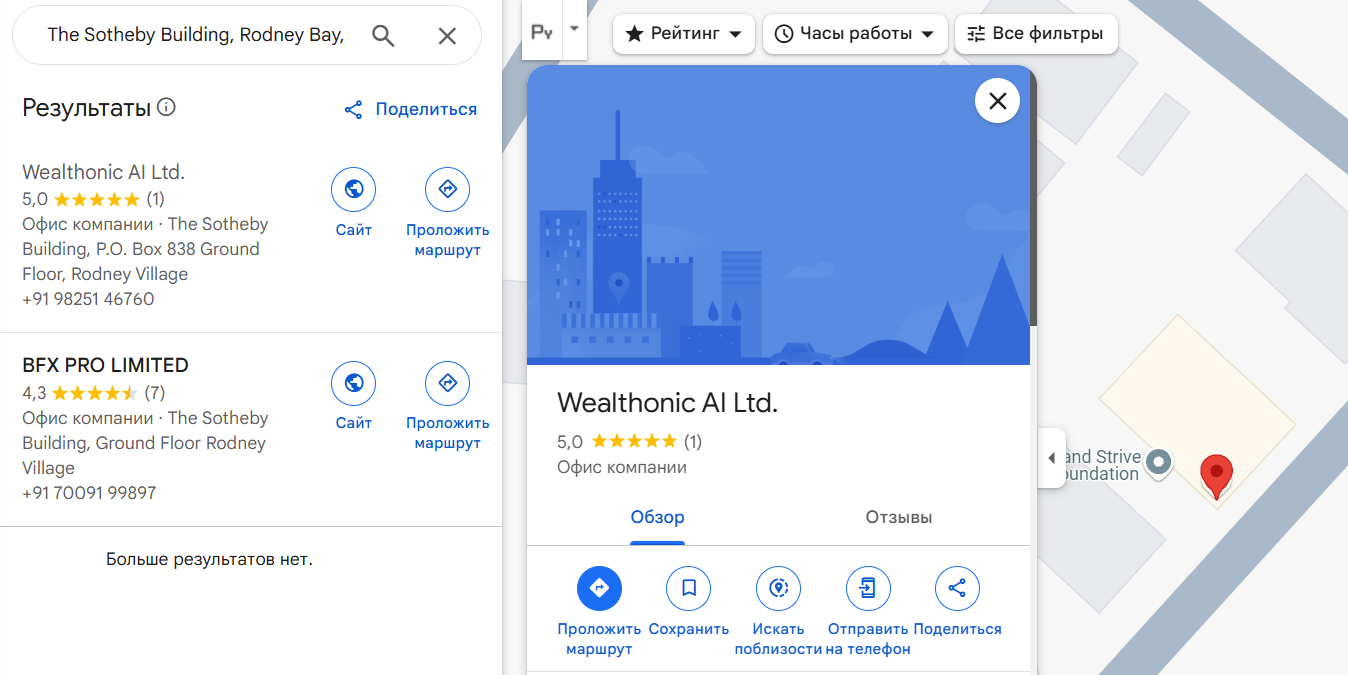
Task: Click the place card vertical scrollbar
Action: (x=1034, y=200)
